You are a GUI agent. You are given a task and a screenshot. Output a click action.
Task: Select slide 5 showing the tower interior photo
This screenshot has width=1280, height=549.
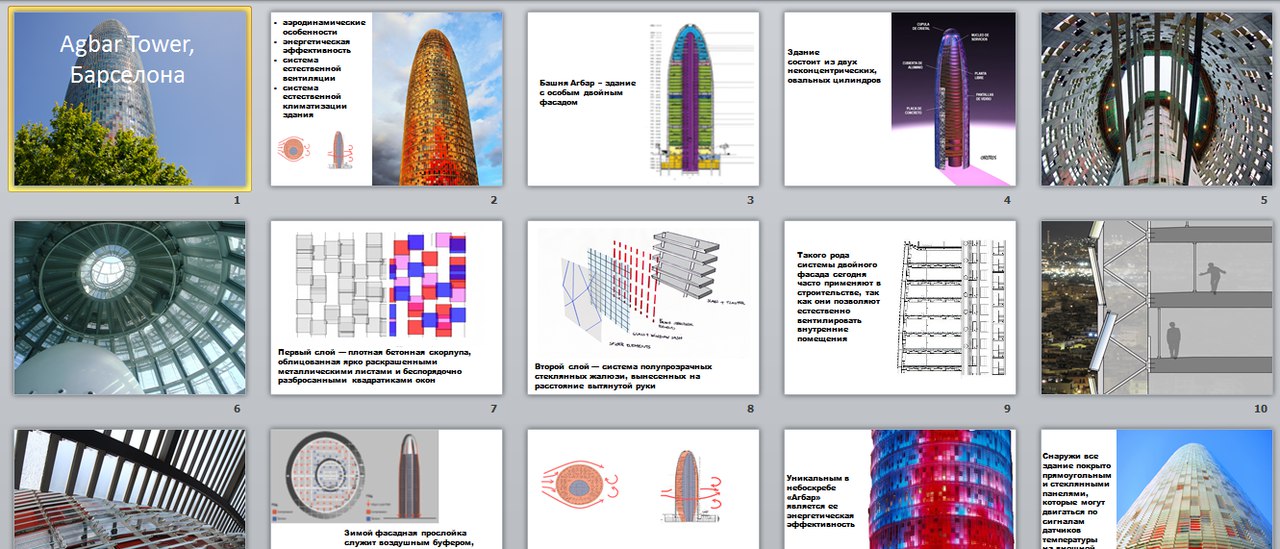click(x=1157, y=98)
